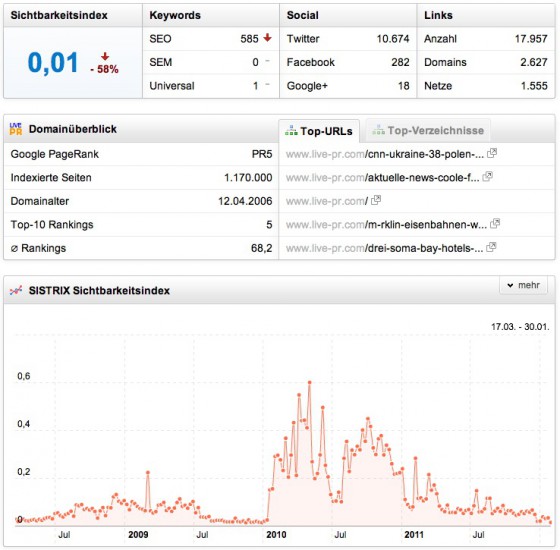Click the sitemap icon in Top-Verzeichnisse tab

pyautogui.click(x=378, y=130)
